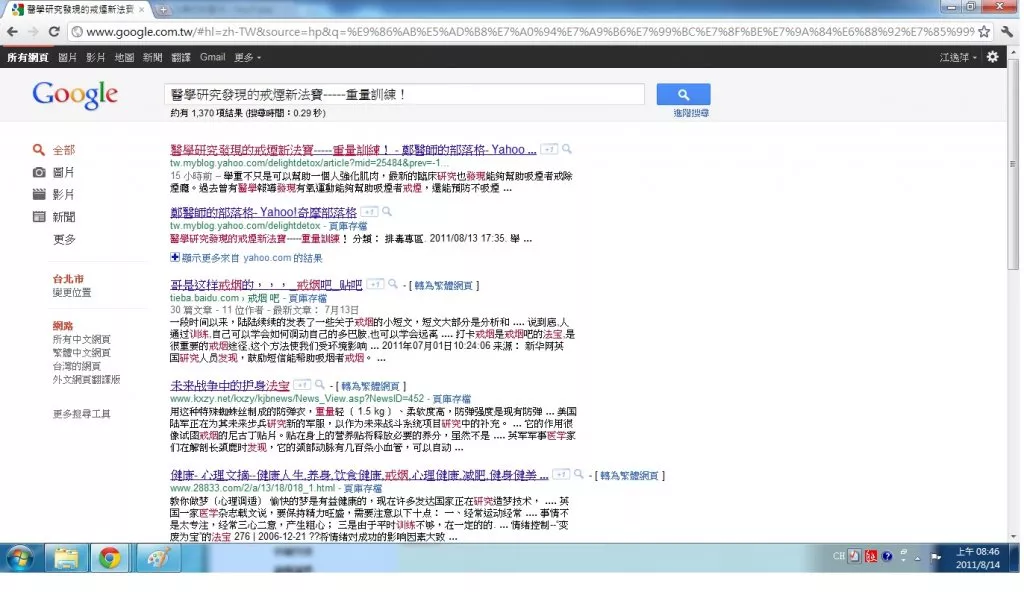Screen dimensions: 1024x592
Task: Click the Google search query box
Action: tap(404, 94)
